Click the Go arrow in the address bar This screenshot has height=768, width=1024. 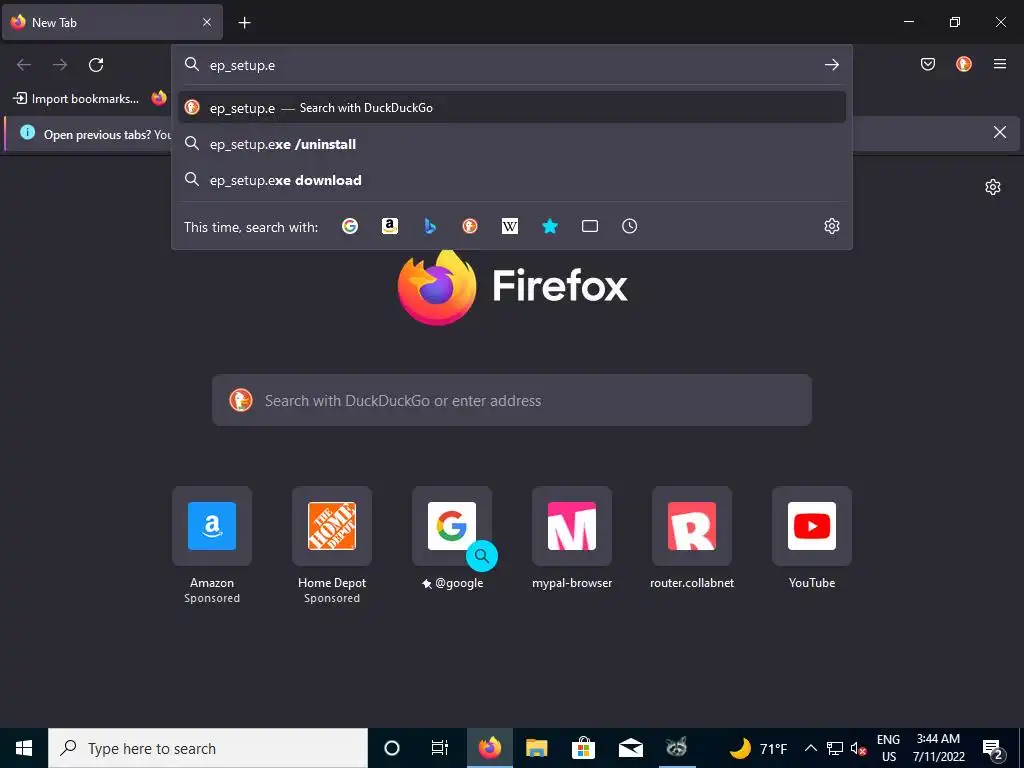[831, 65]
